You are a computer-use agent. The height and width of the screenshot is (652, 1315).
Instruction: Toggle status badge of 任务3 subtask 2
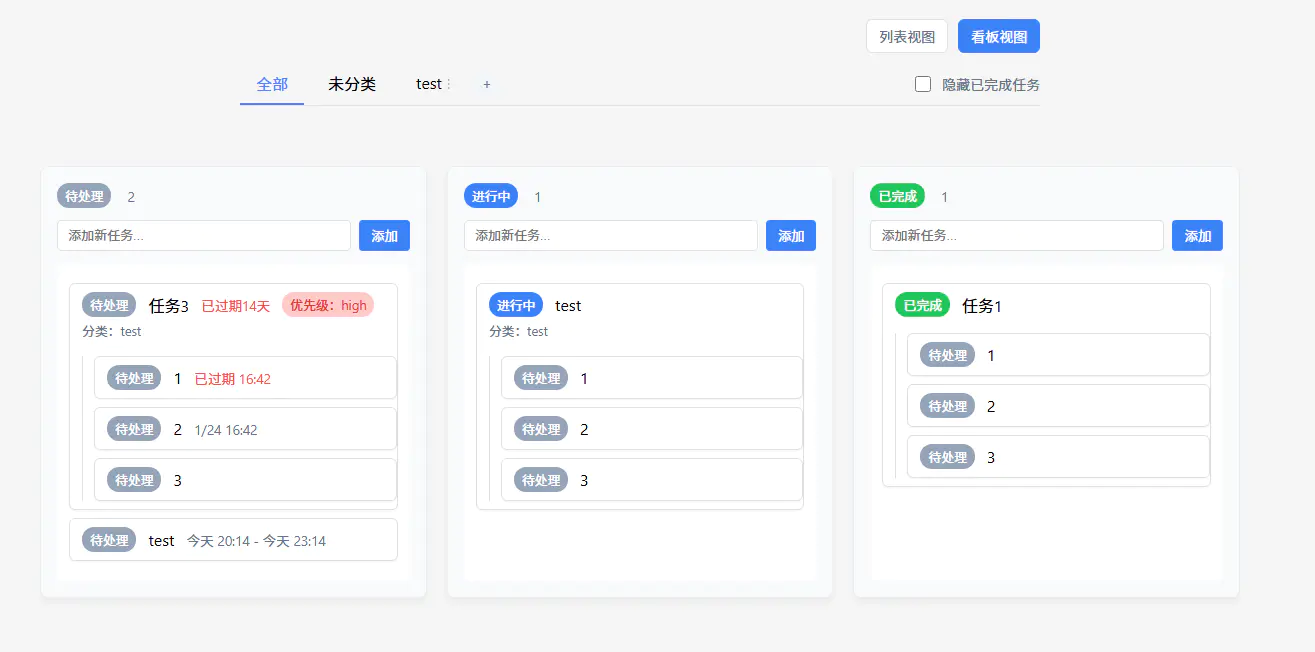tap(134, 429)
